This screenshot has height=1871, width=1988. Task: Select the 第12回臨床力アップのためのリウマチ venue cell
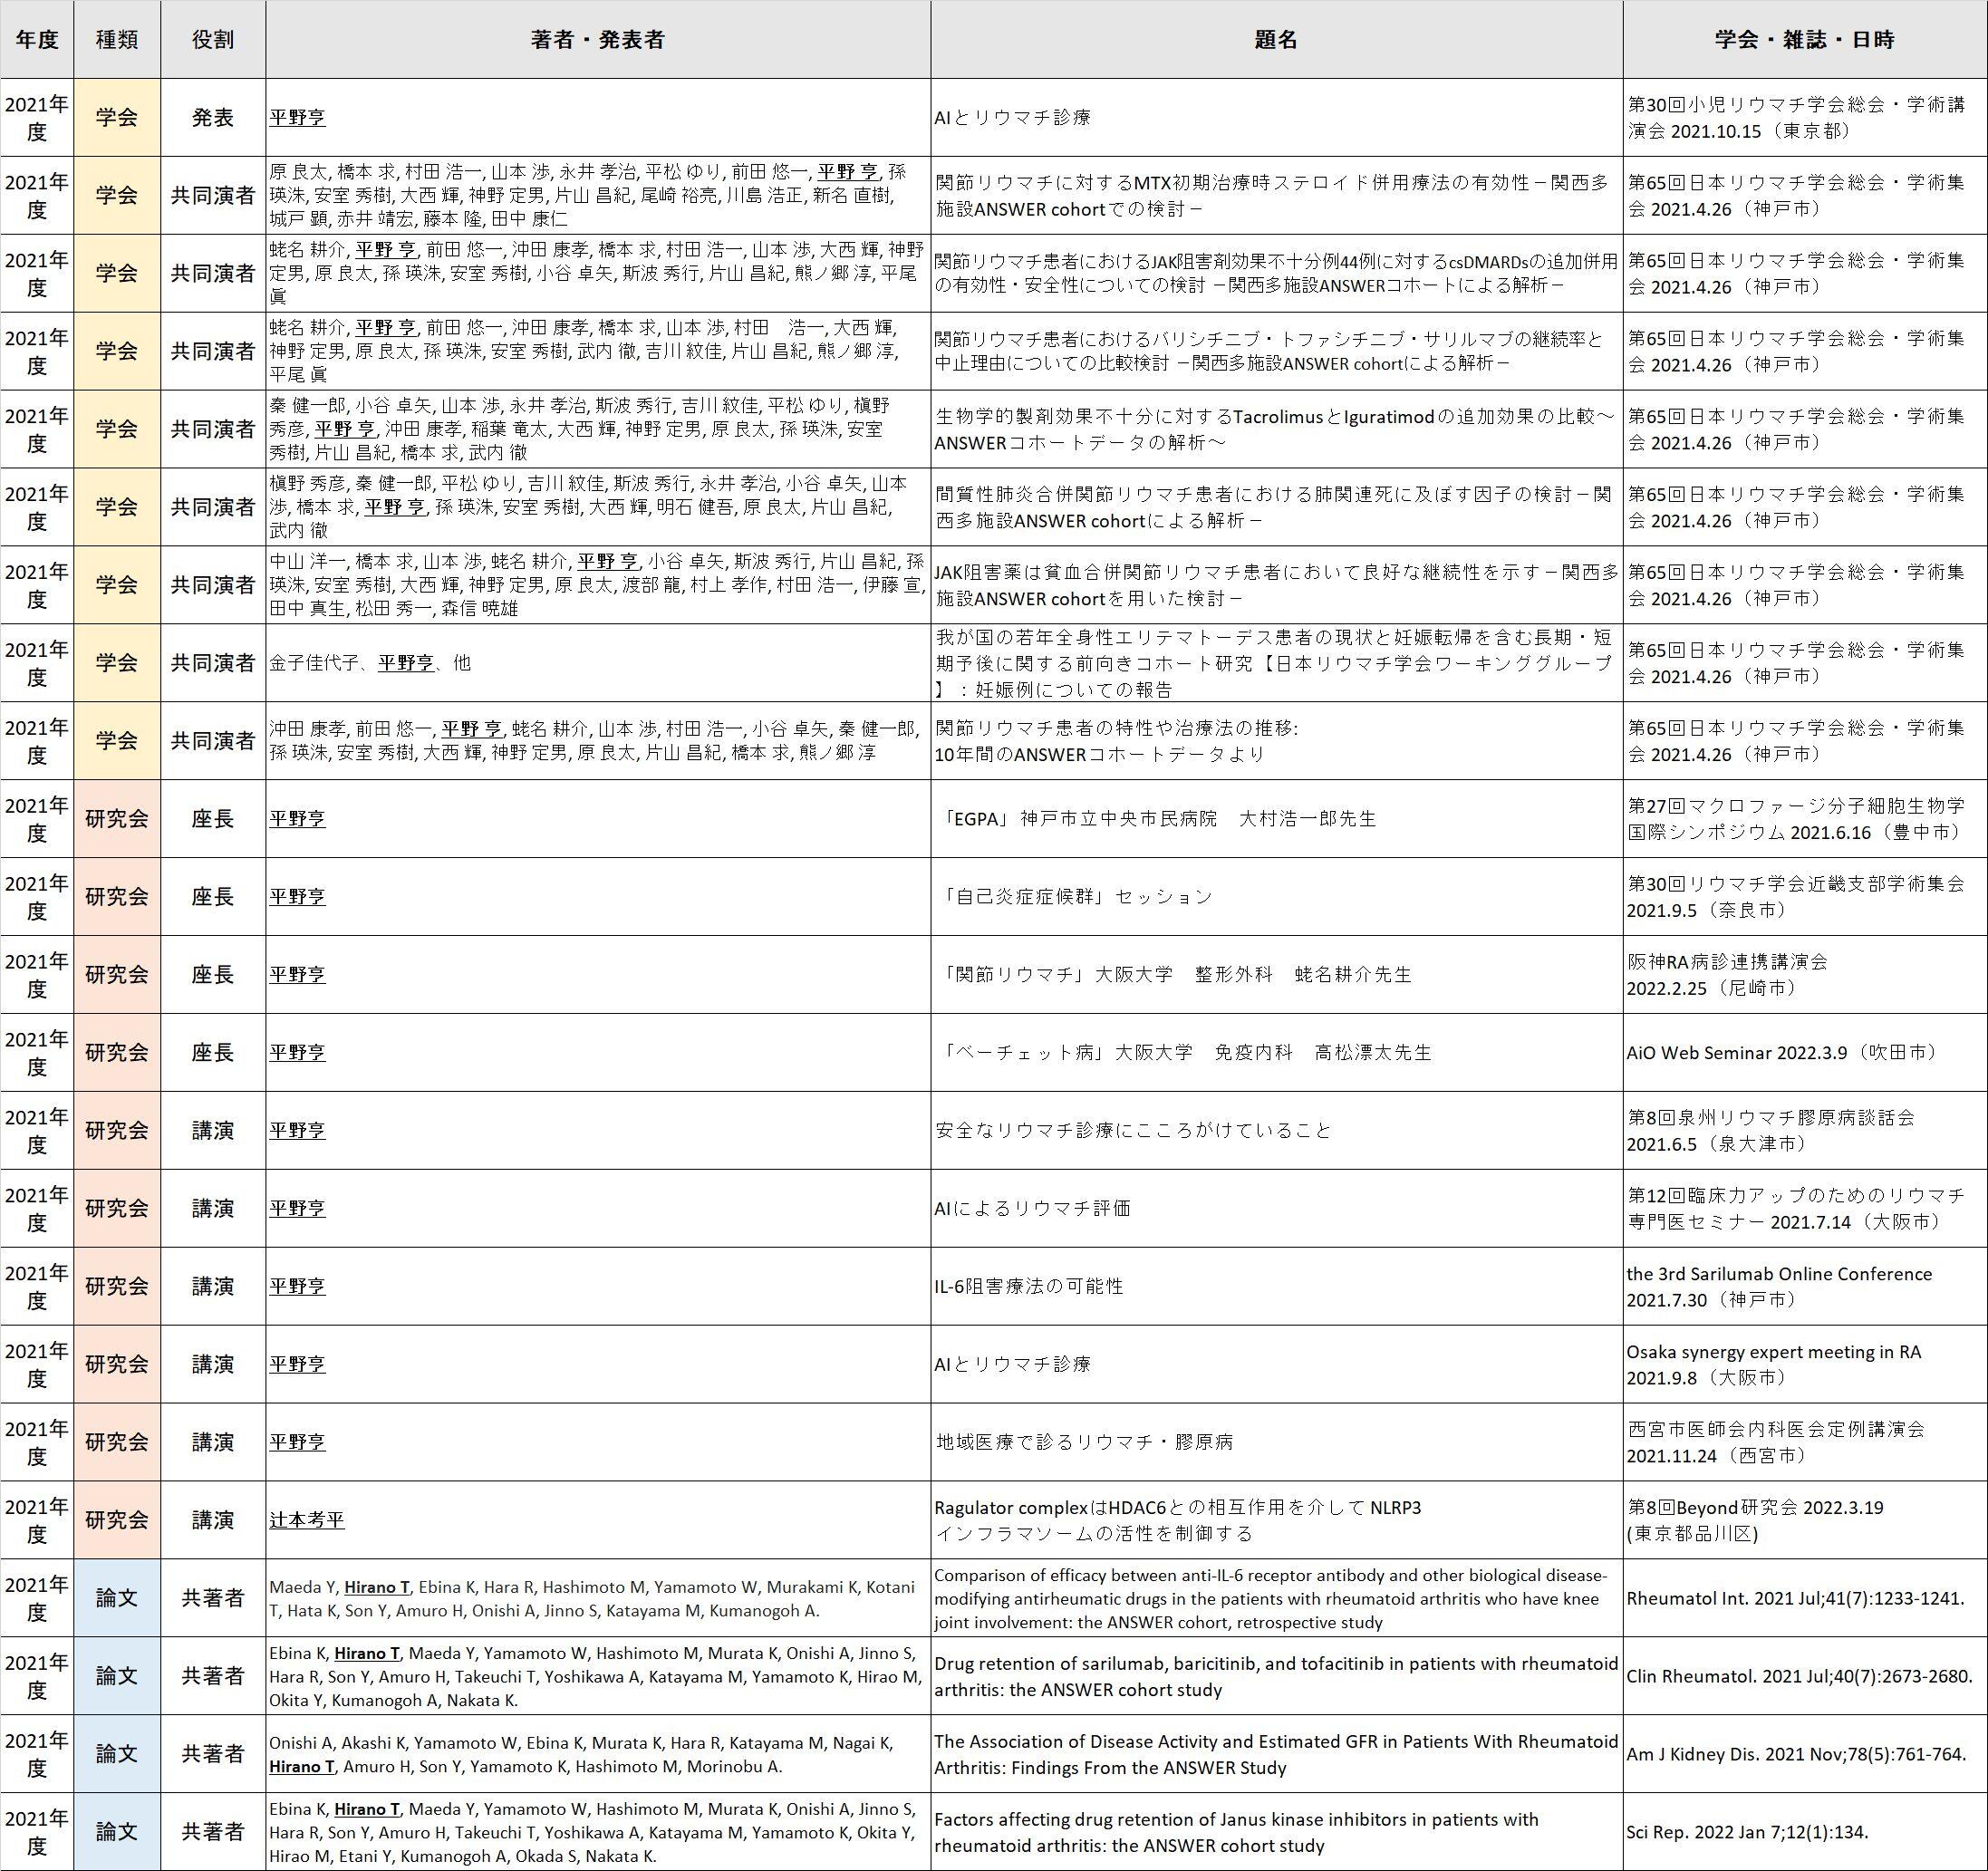pyautogui.click(x=1804, y=1209)
